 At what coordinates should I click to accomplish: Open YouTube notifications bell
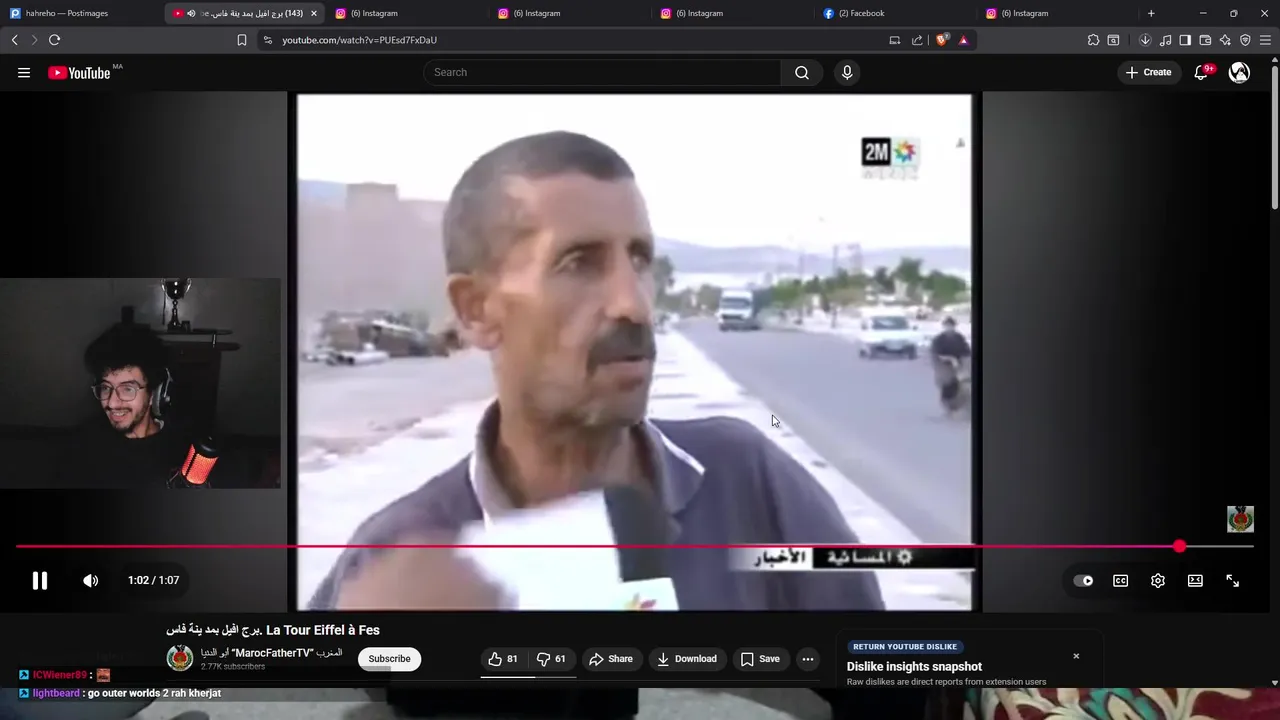click(x=1201, y=72)
